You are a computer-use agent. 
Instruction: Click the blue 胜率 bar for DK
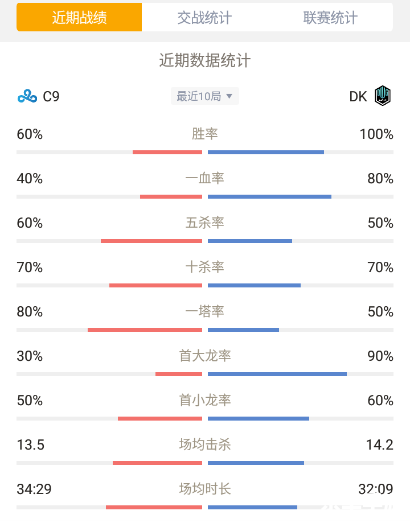point(266,152)
